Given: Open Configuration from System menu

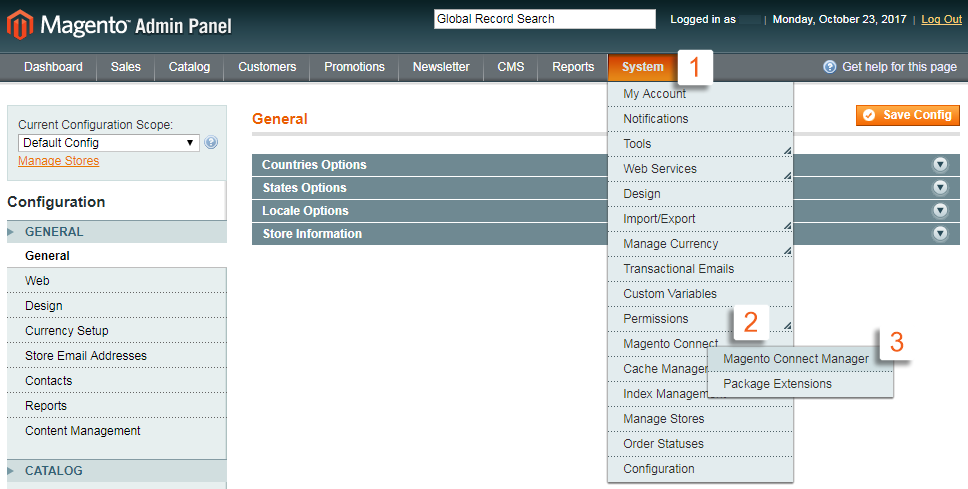Looking at the screenshot, I should [x=700, y=469].
